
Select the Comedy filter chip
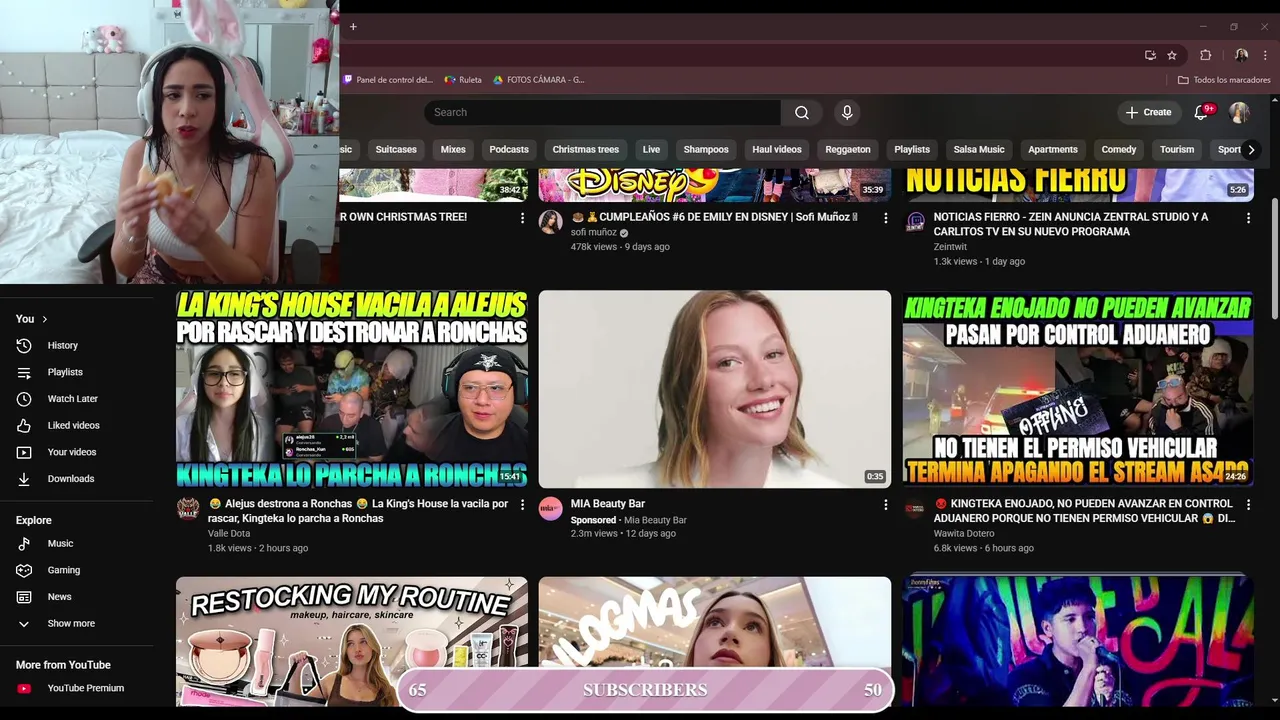(1119, 150)
